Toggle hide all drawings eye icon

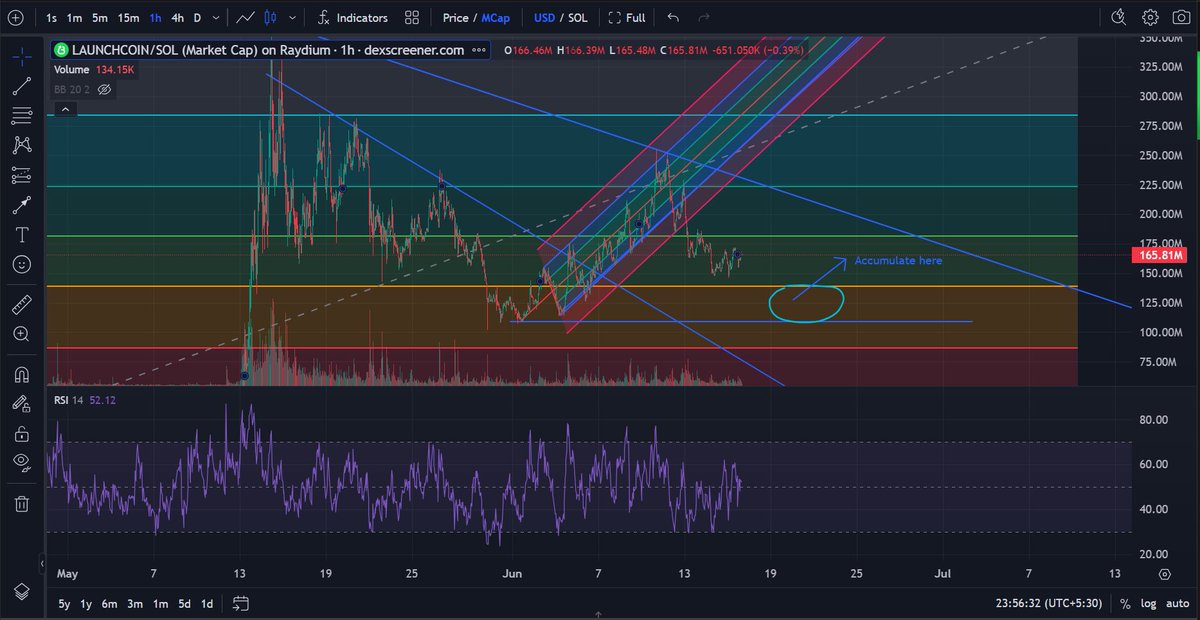(21, 462)
